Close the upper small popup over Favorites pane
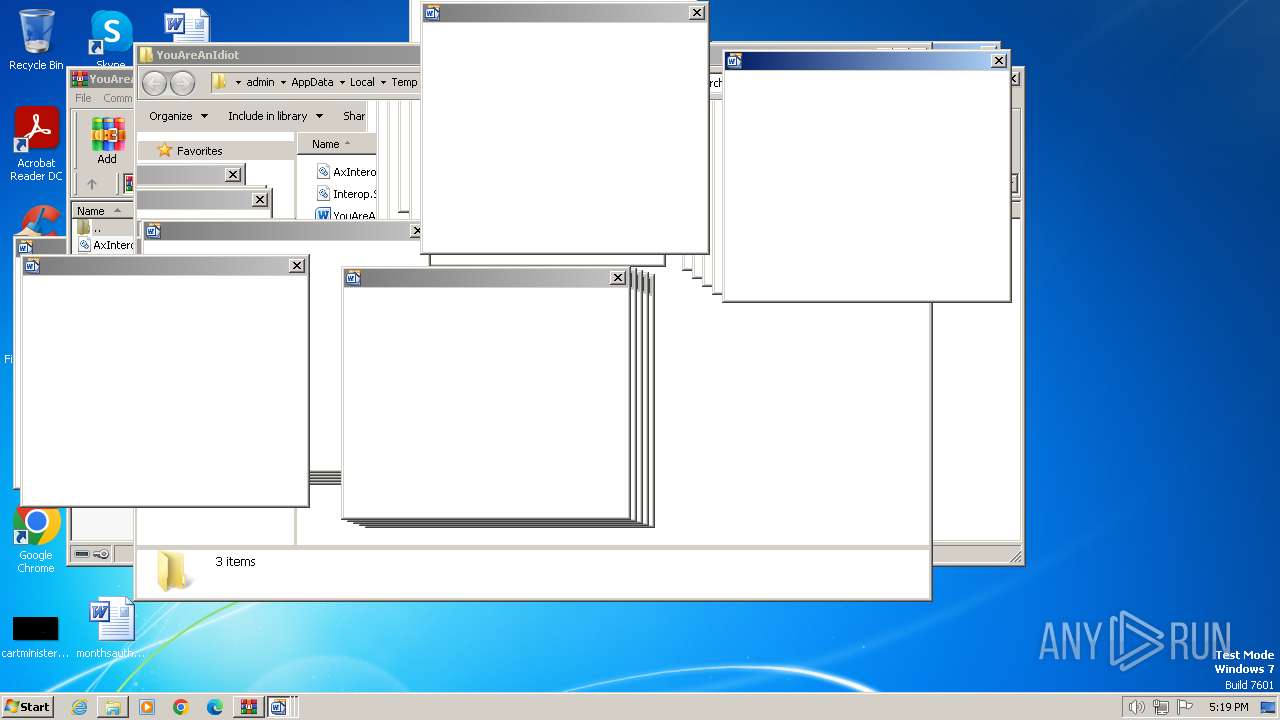Viewport: 1280px width, 720px height. (233, 175)
